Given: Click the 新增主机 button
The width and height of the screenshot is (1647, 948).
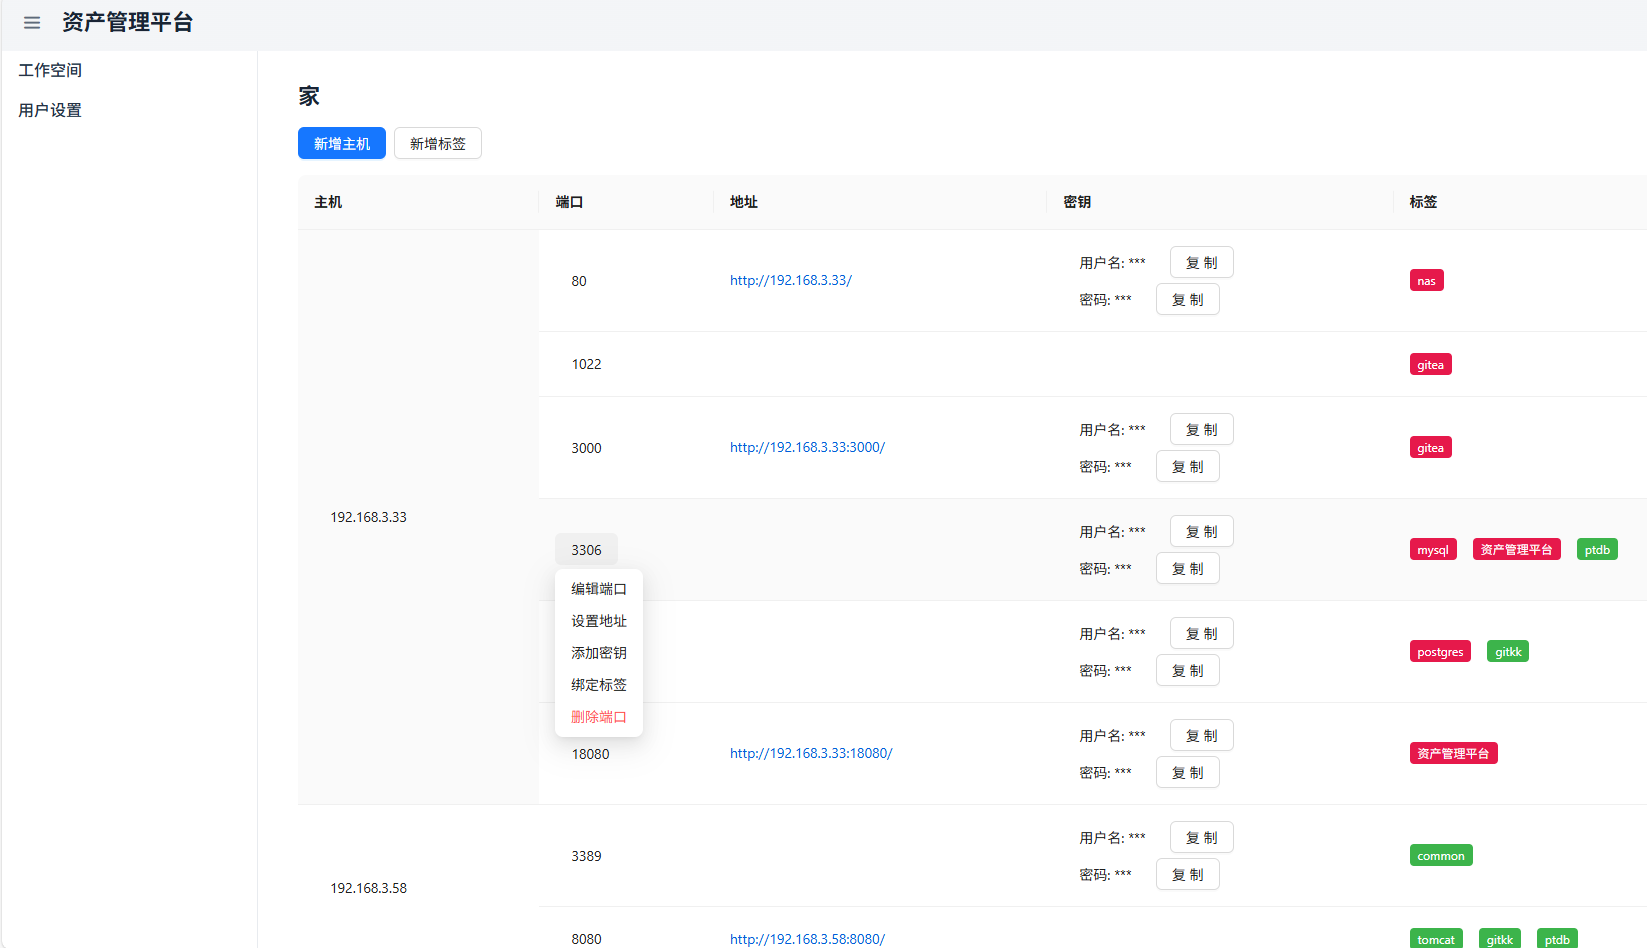Looking at the screenshot, I should point(341,144).
